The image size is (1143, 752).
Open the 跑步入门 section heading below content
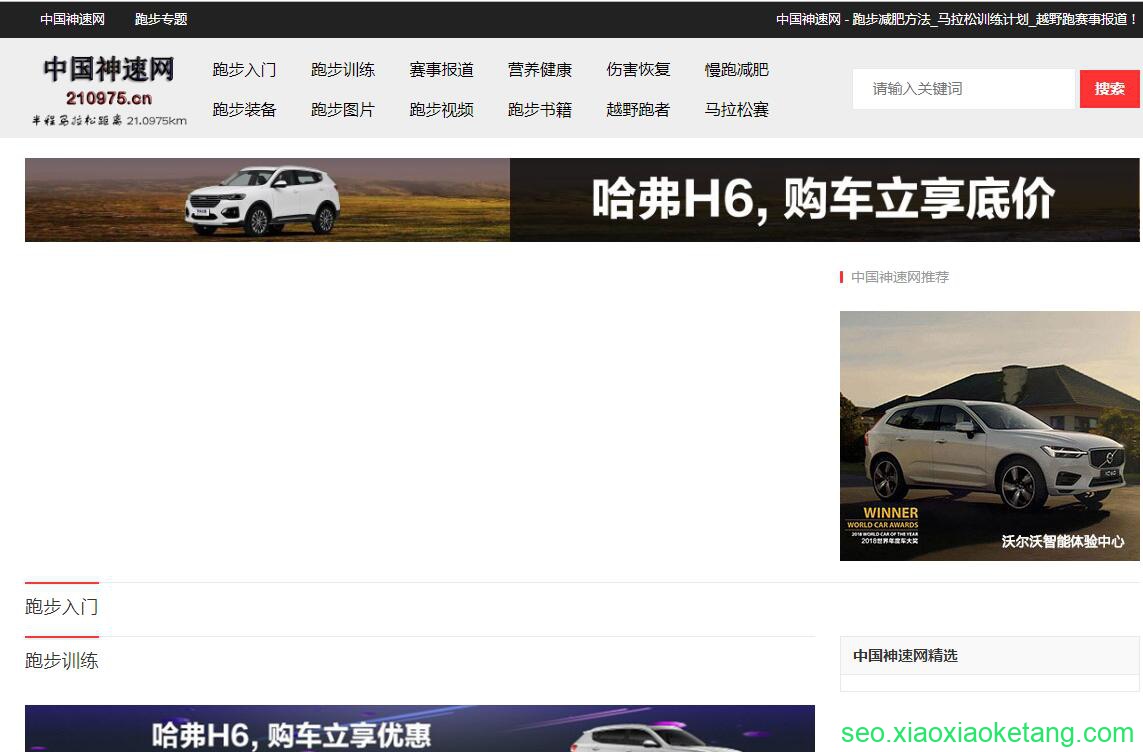point(61,607)
